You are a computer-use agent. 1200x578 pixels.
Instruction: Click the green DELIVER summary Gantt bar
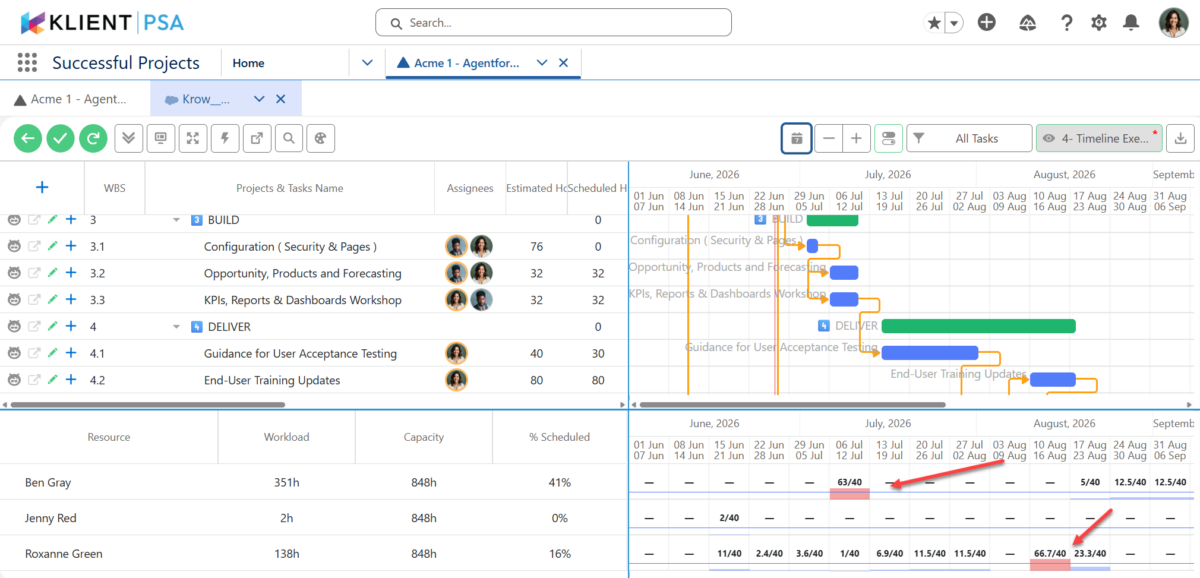pyautogui.click(x=978, y=326)
